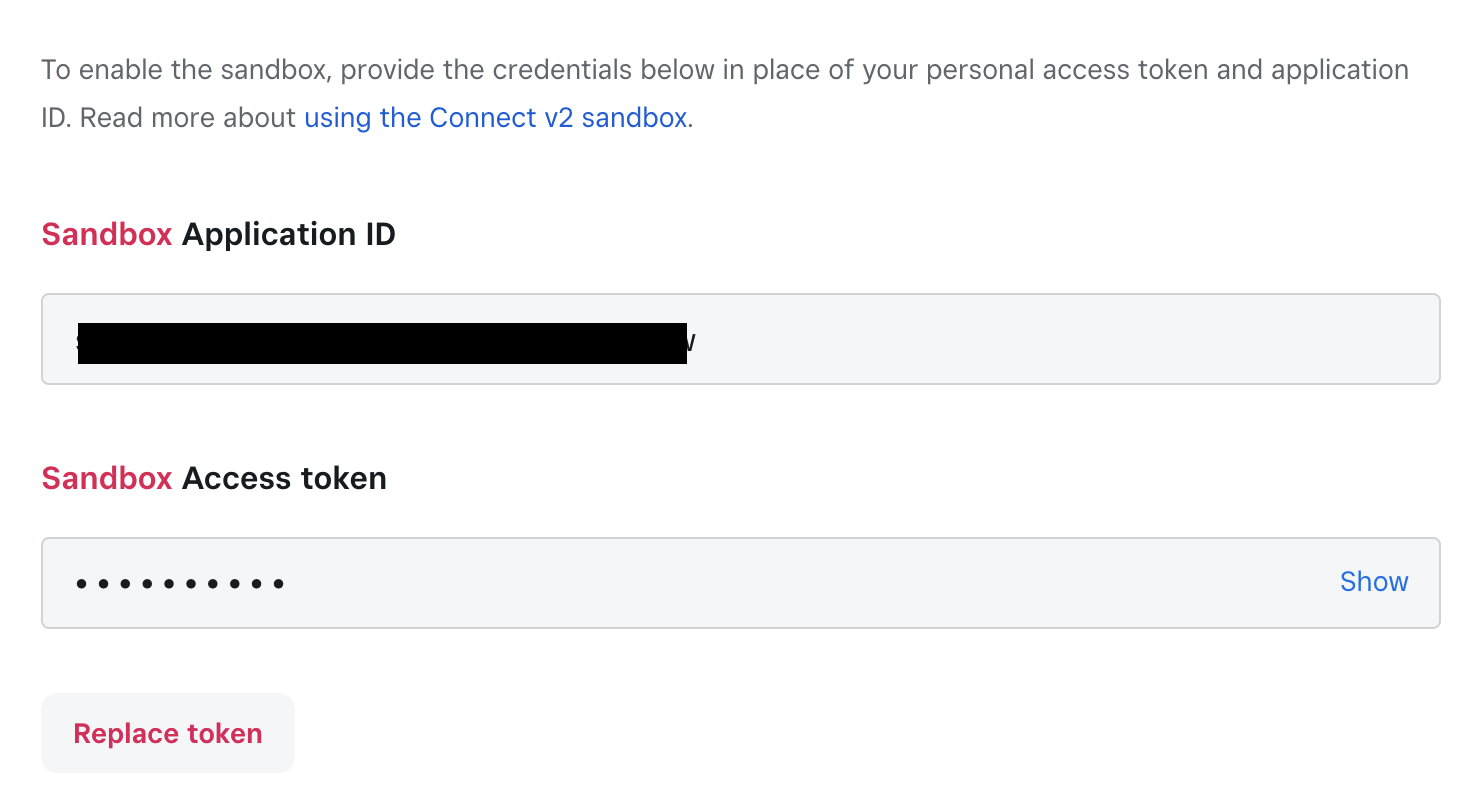This screenshot has height=800, width=1460.
Task: Click the word "sandbox" ending the blue link
Action: pyautogui.click(x=634, y=118)
